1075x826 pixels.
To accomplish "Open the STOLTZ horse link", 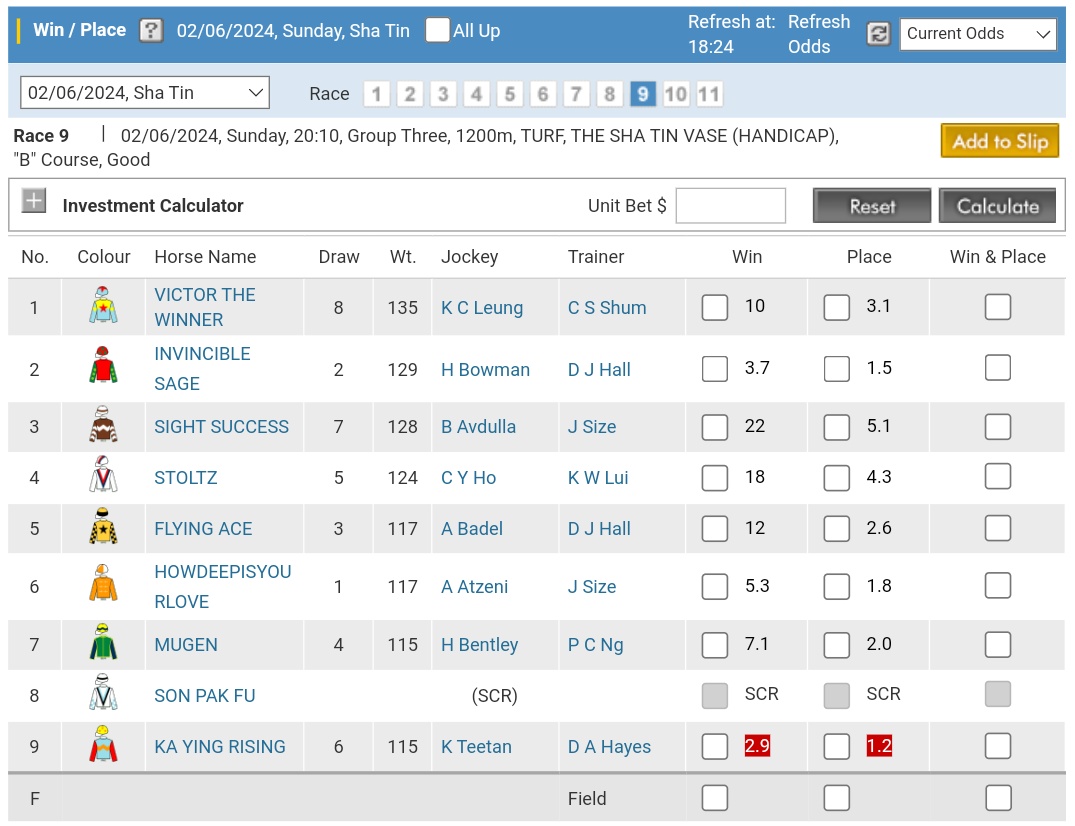I will click(186, 478).
